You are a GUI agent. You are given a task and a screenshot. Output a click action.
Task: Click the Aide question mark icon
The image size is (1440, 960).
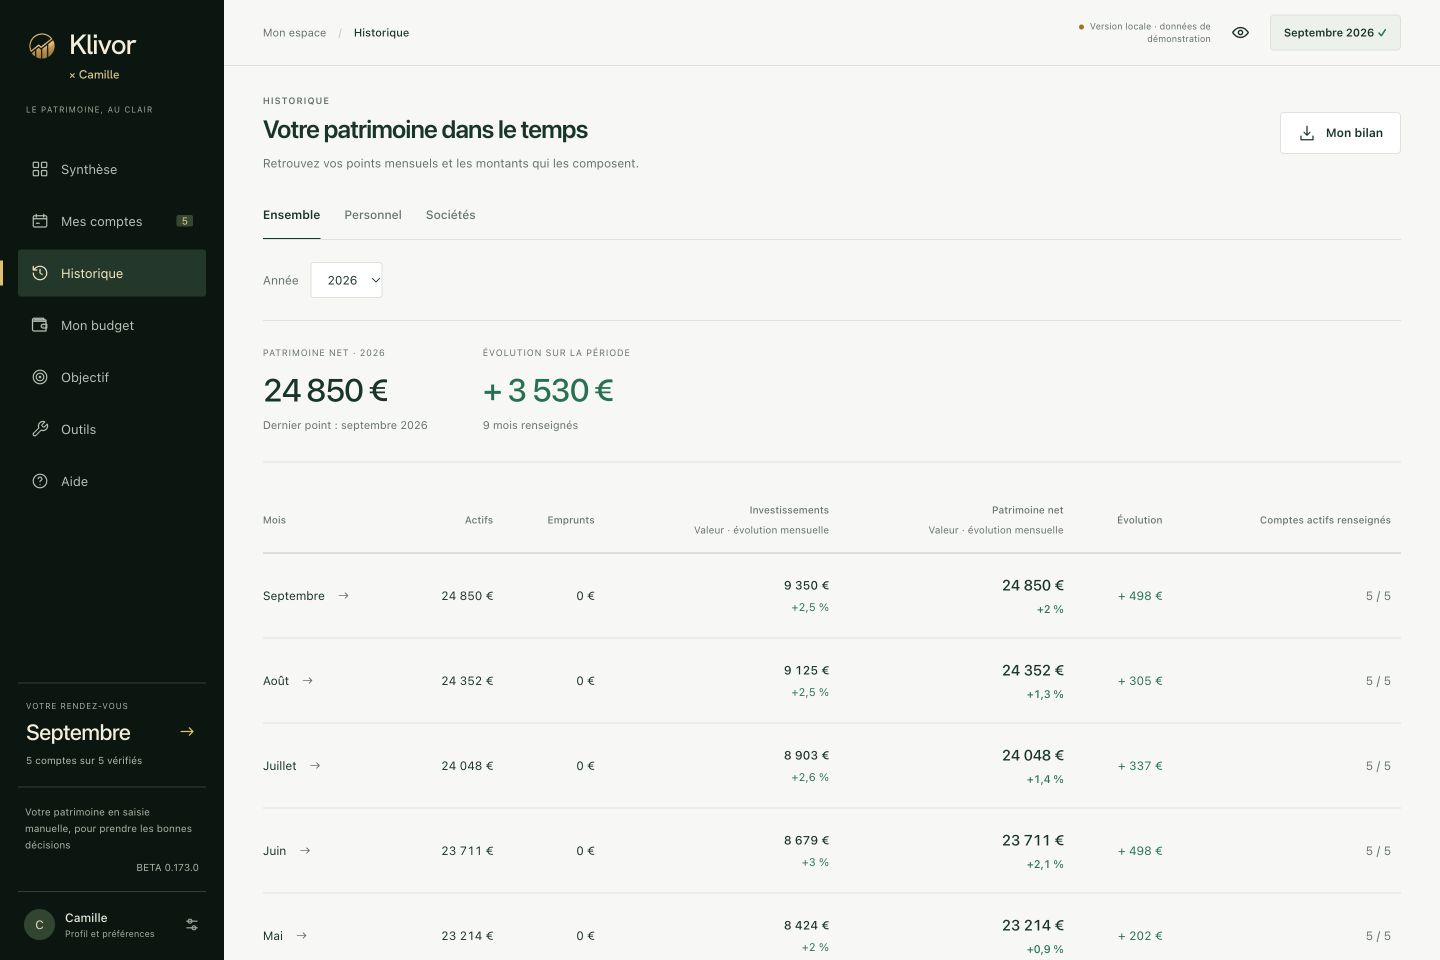pos(40,481)
